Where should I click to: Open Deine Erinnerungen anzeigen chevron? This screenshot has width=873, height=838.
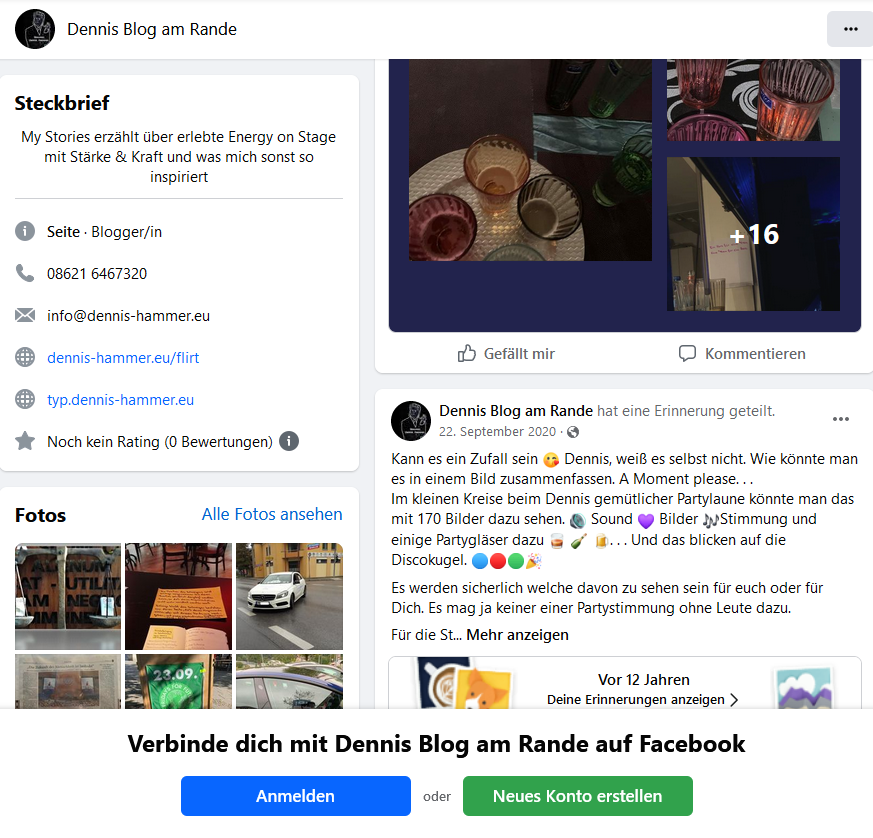(x=734, y=699)
